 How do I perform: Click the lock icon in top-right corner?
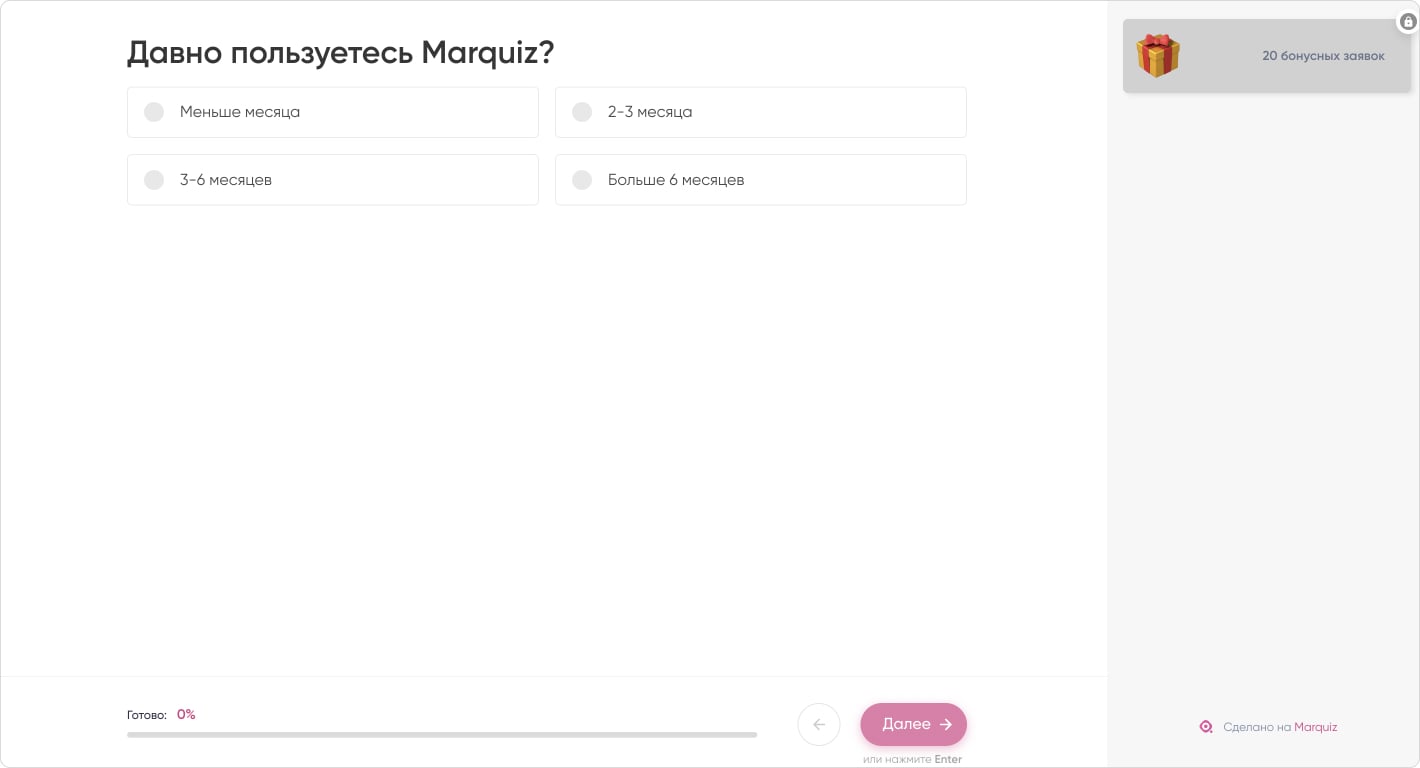[x=1408, y=22]
